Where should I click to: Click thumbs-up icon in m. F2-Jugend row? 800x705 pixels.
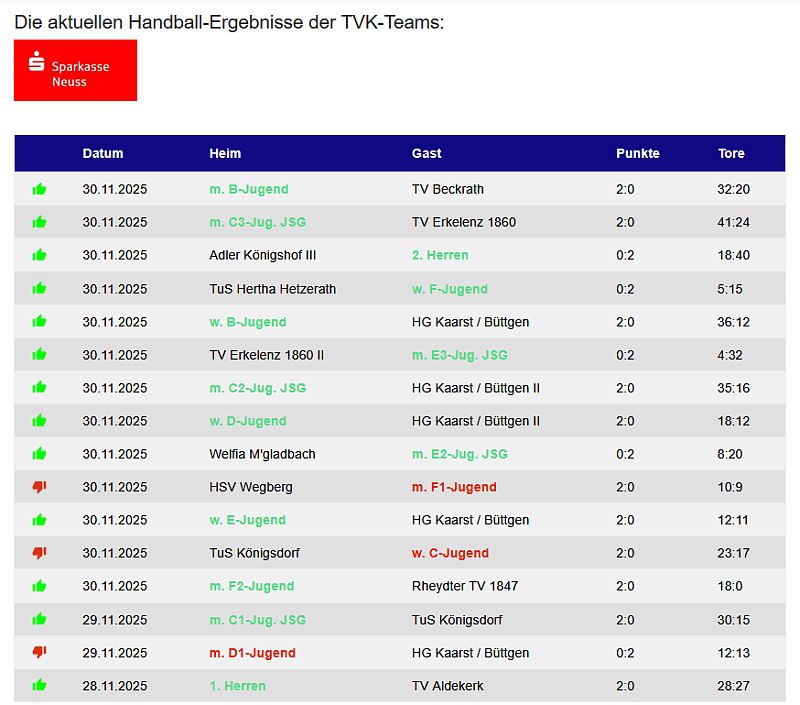click(x=40, y=586)
